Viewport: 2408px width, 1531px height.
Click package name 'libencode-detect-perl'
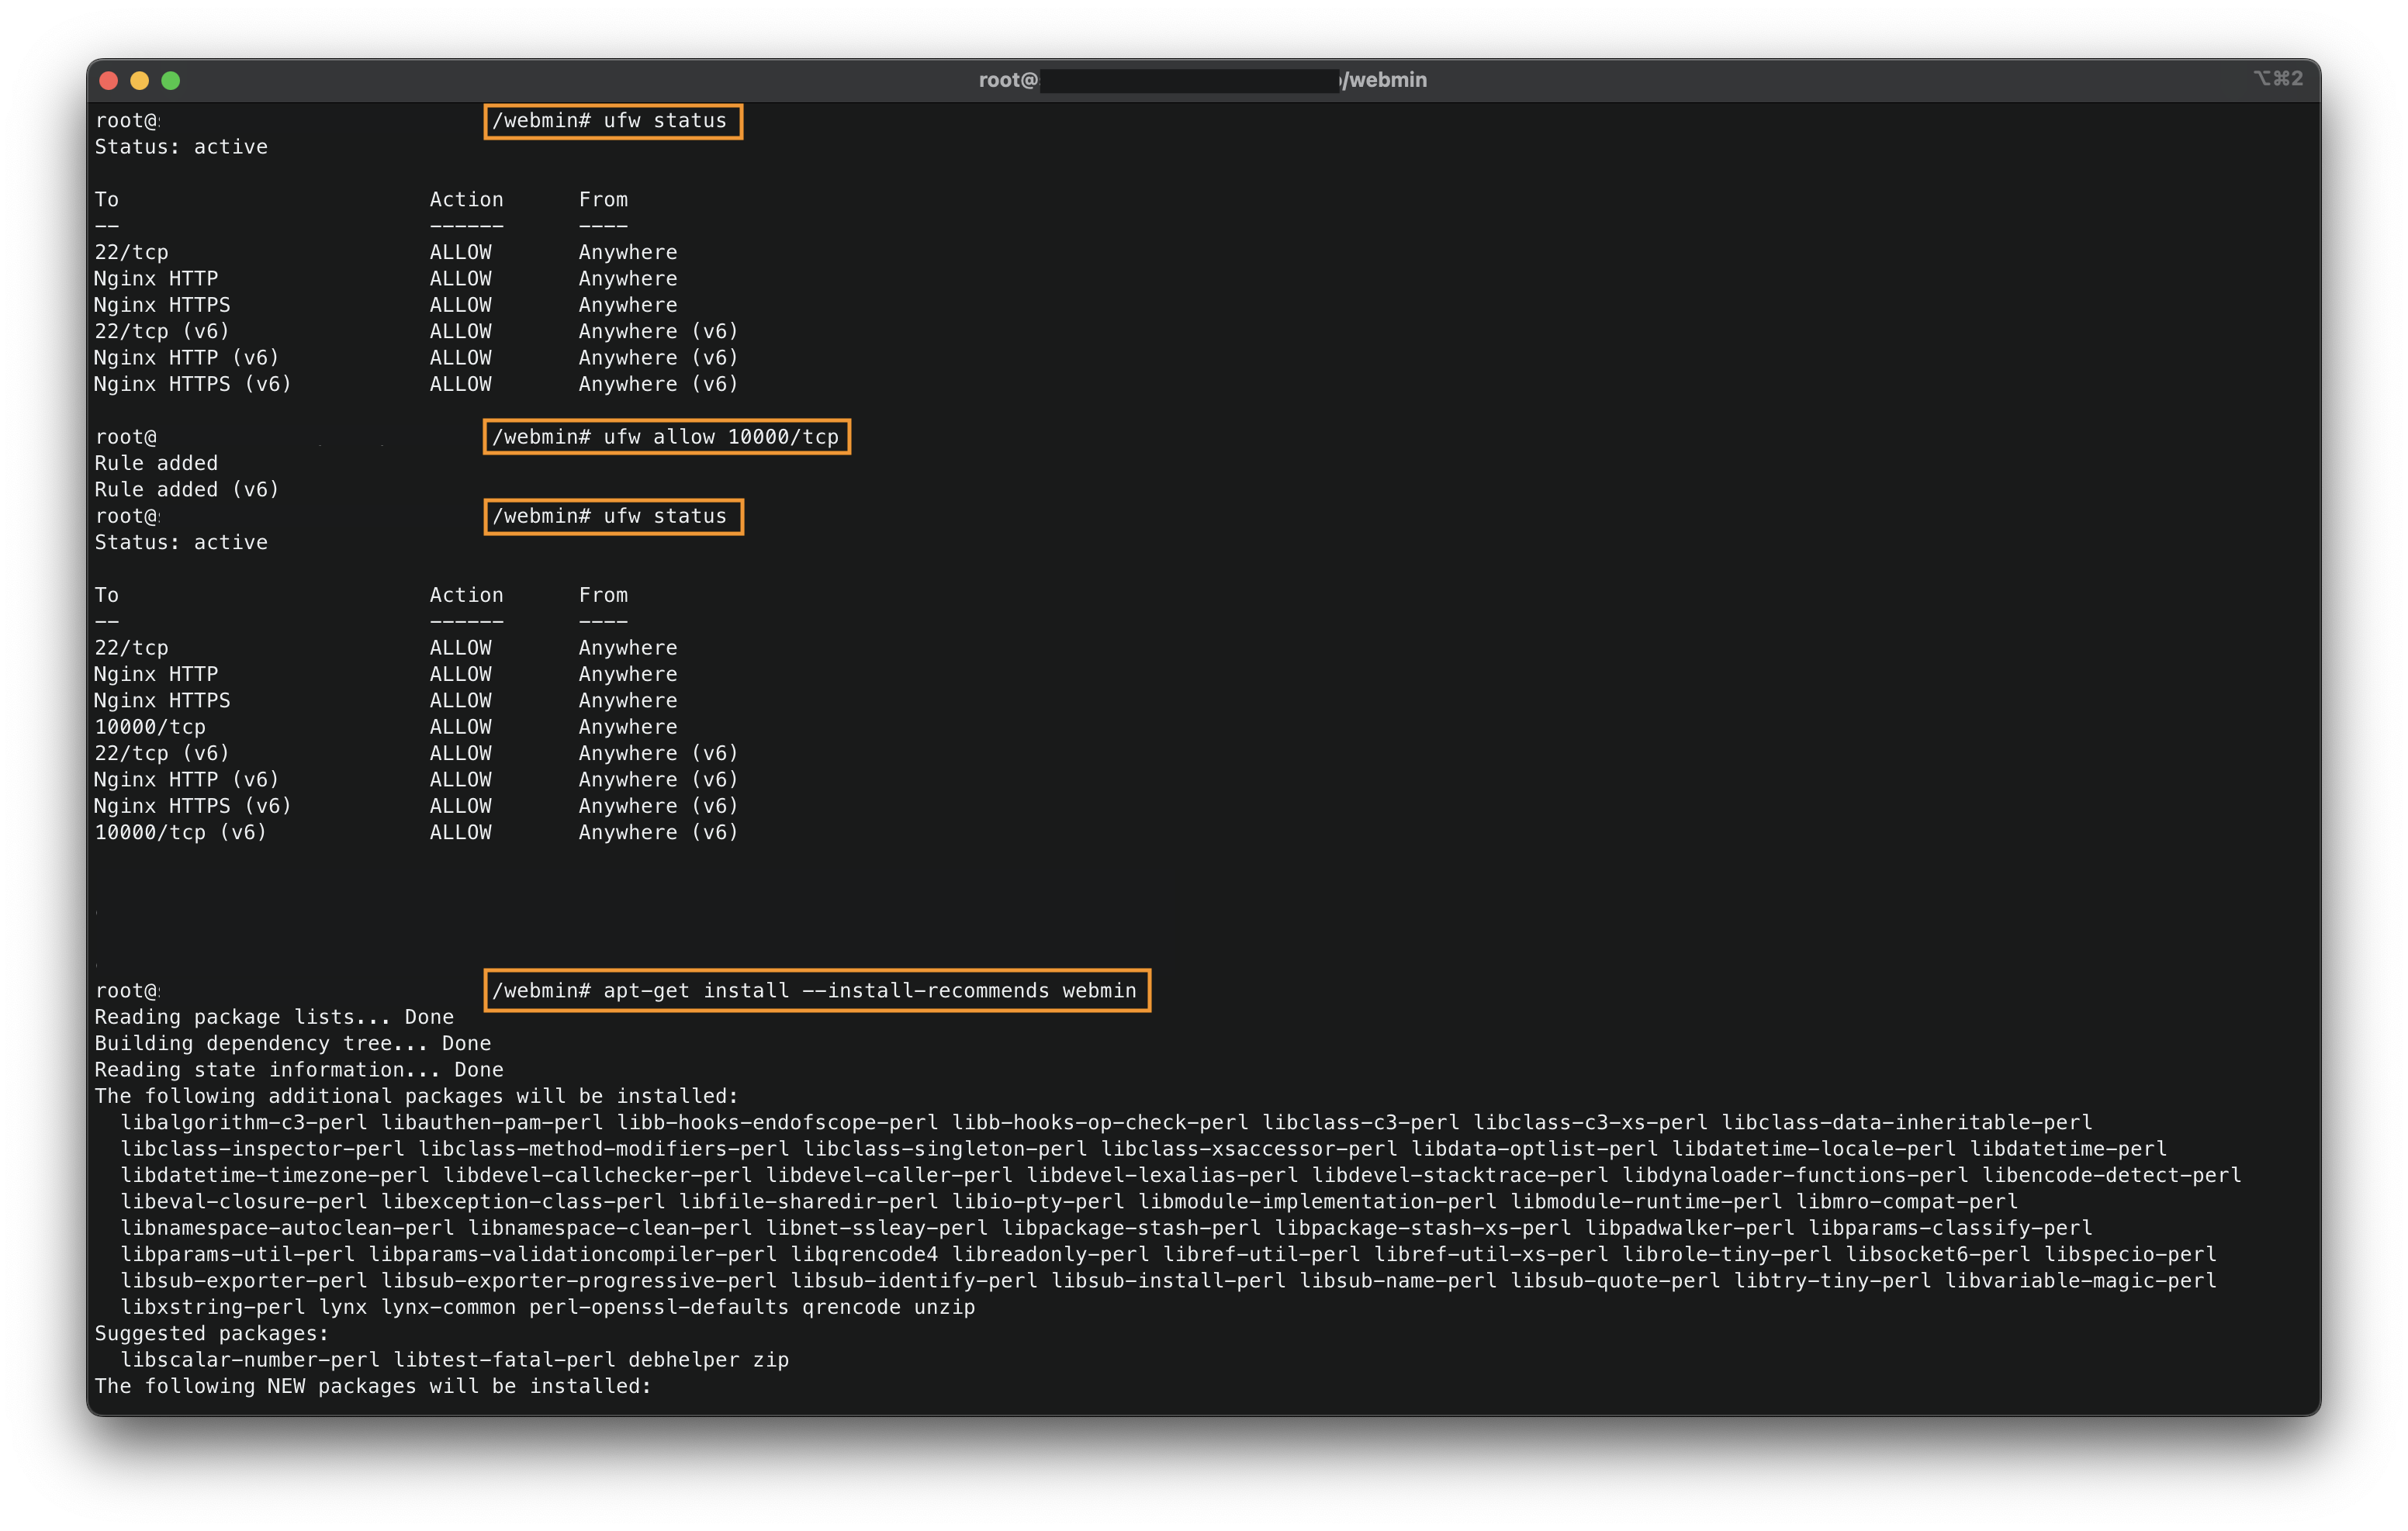tap(2112, 1175)
